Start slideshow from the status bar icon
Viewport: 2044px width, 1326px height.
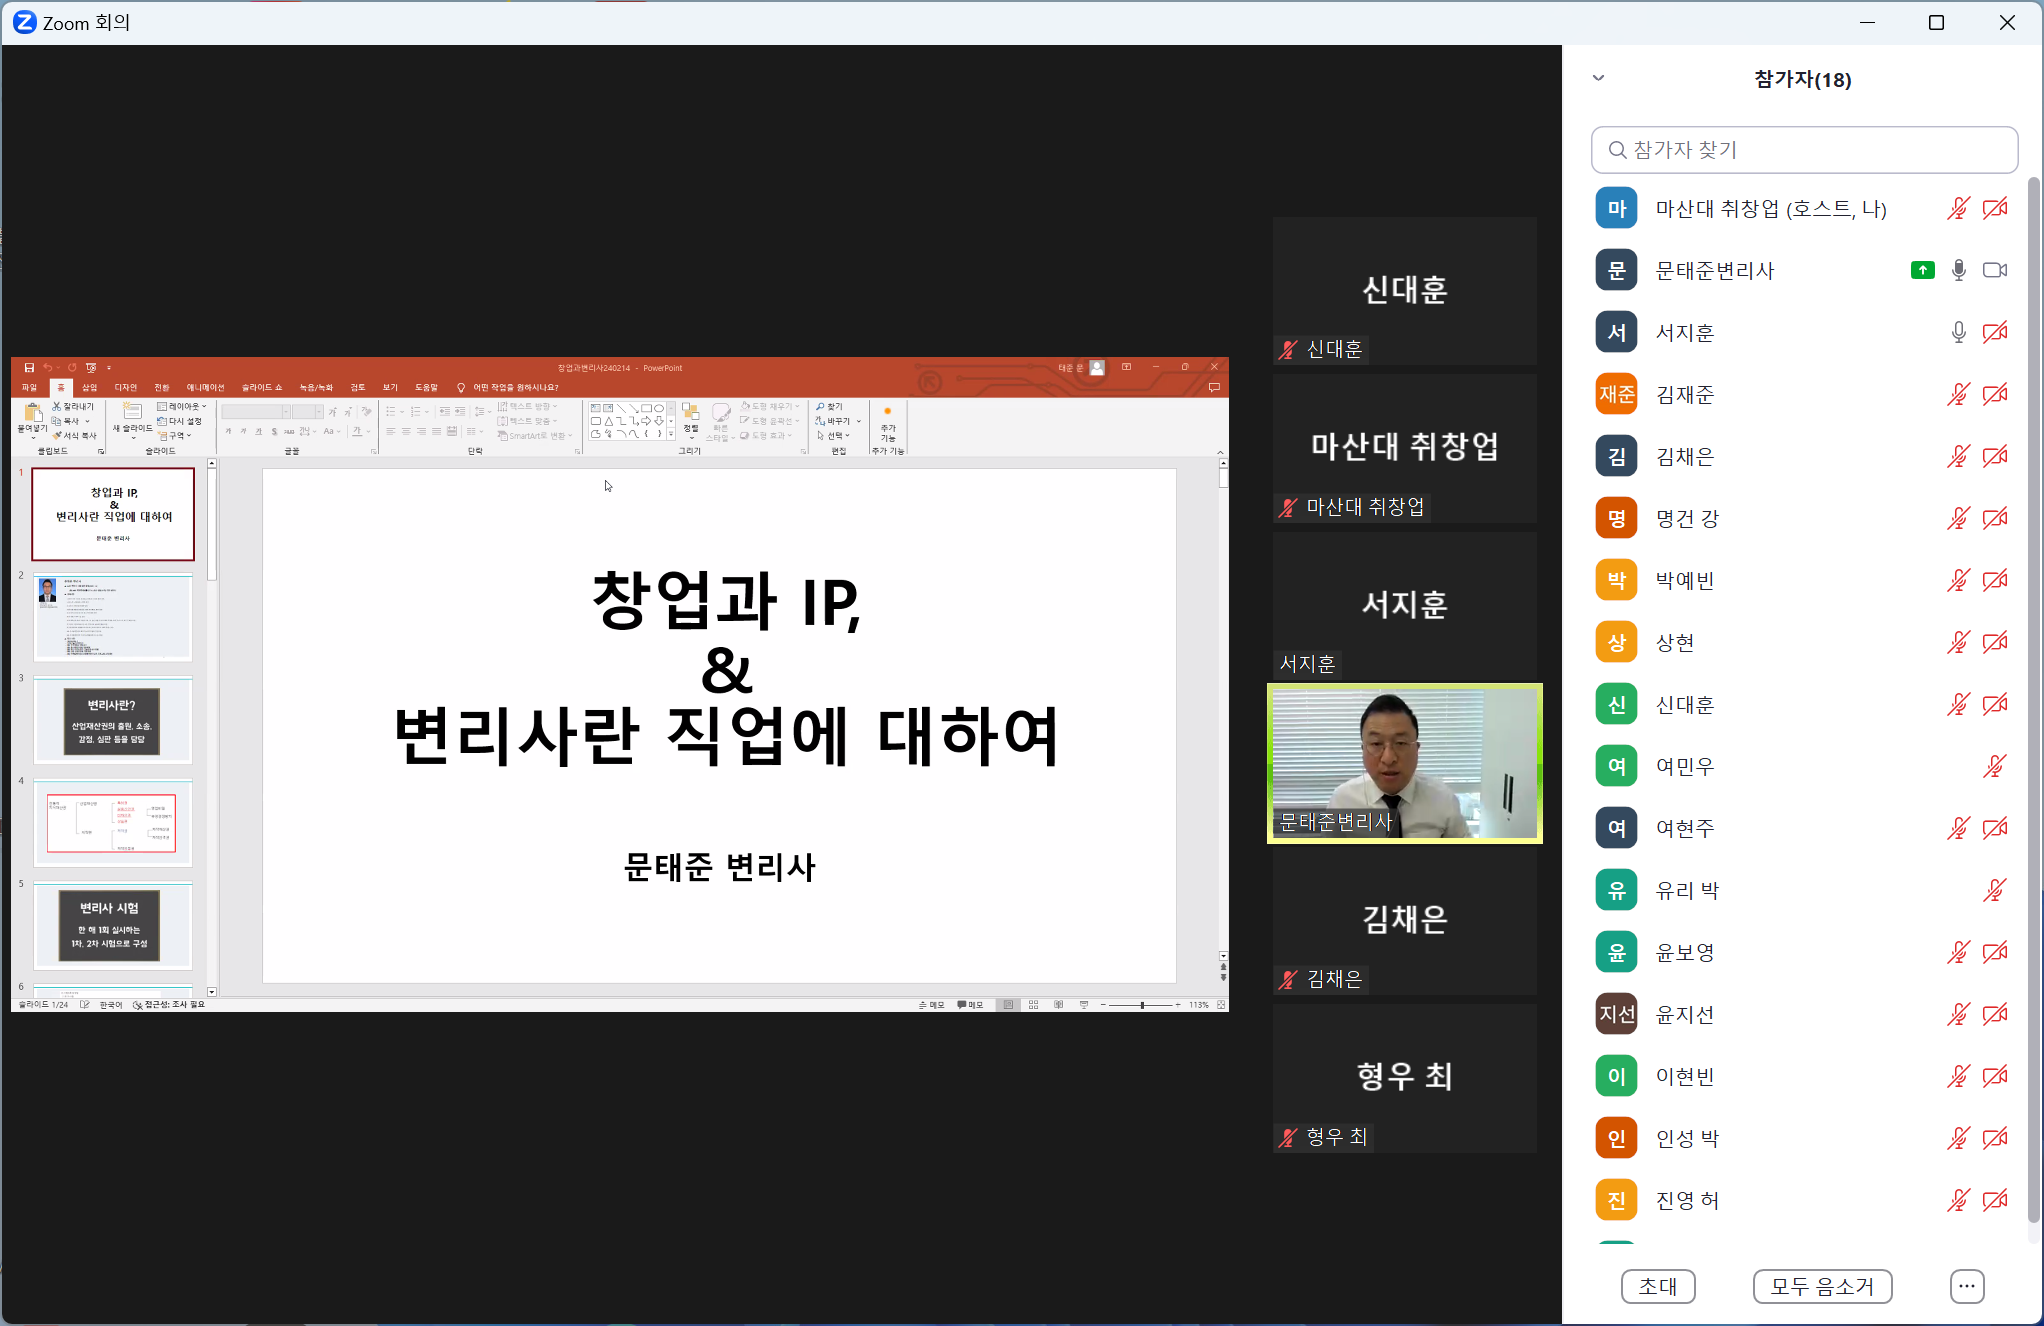1085,1004
